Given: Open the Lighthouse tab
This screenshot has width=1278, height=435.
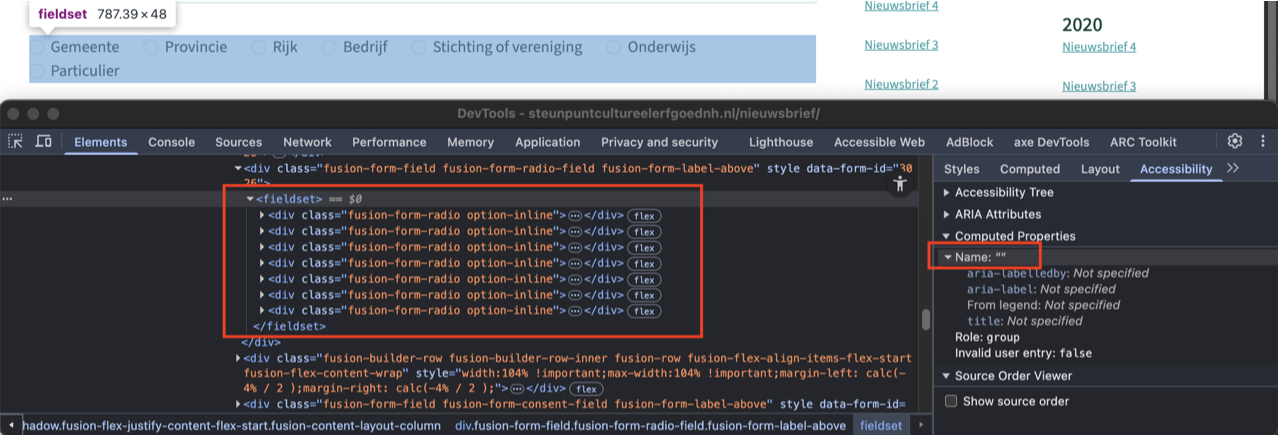Looking at the screenshot, I should pyautogui.click(x=780, y=142).
